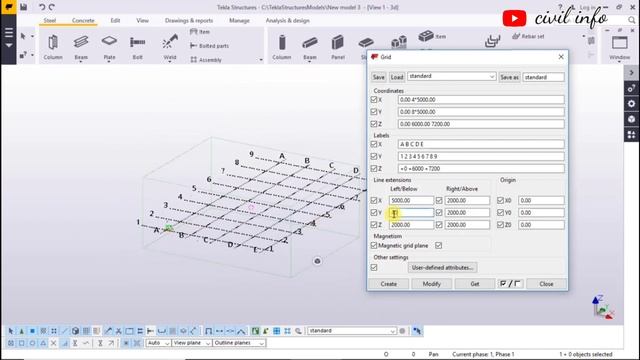Open the Edit tab
The image size is (640, 360).
(x=116, y=20)
